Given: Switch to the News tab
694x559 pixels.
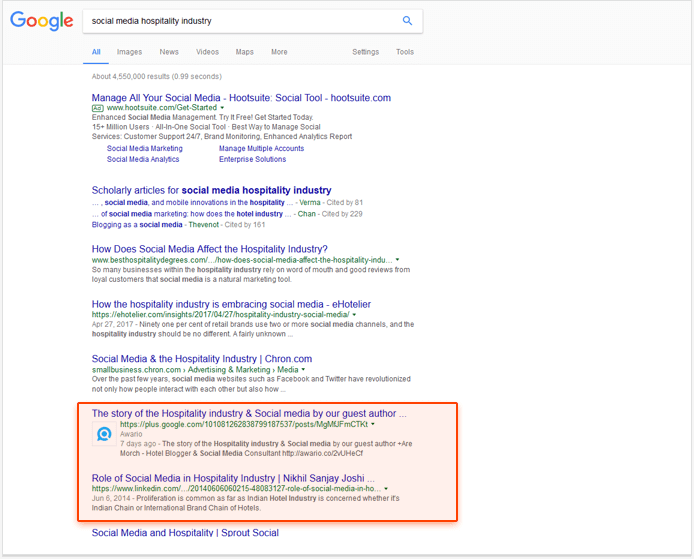Looking at the screenshot, I should (169, 52).
